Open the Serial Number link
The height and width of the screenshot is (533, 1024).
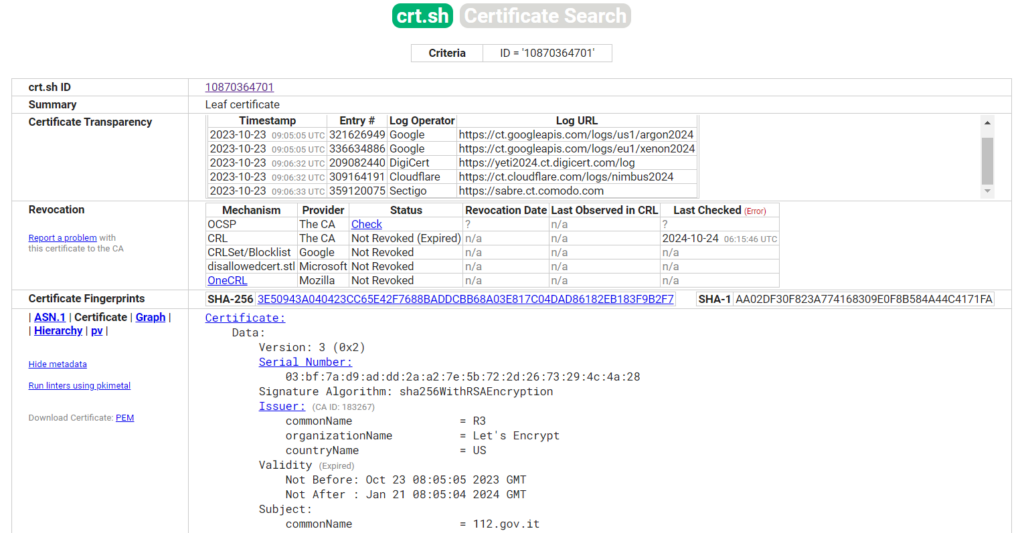pyautogui.click(x=305, y=362)
